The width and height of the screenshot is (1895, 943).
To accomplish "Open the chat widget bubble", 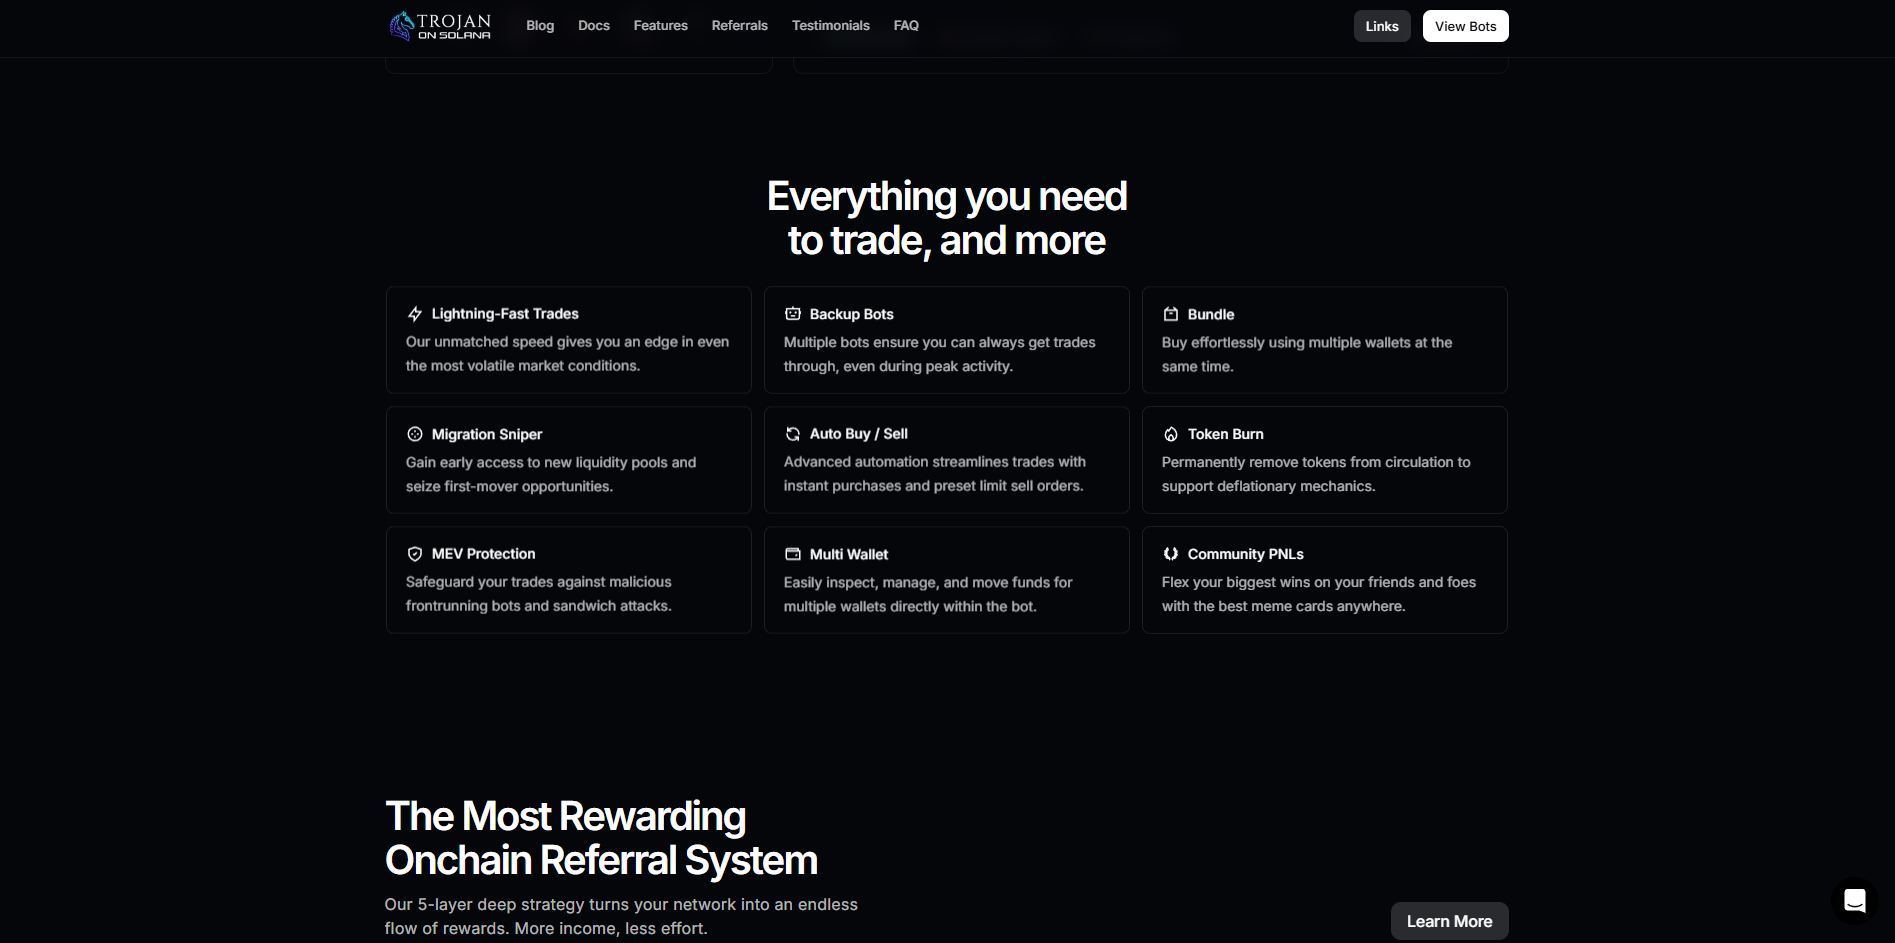I will click(x=1854, y=901).
